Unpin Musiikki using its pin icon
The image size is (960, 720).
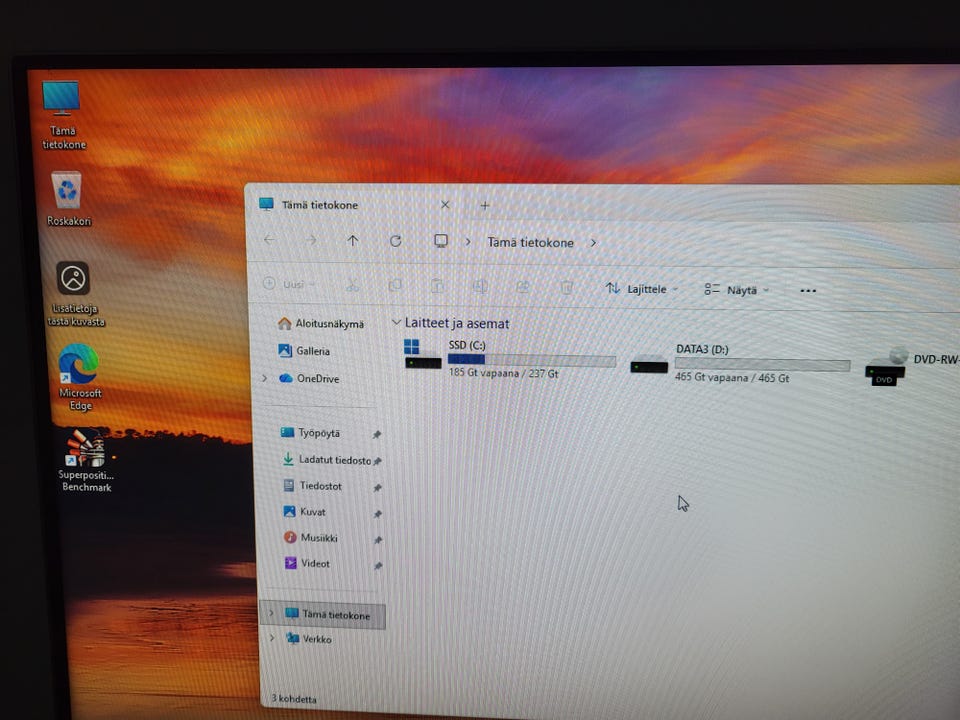point(378,540)
